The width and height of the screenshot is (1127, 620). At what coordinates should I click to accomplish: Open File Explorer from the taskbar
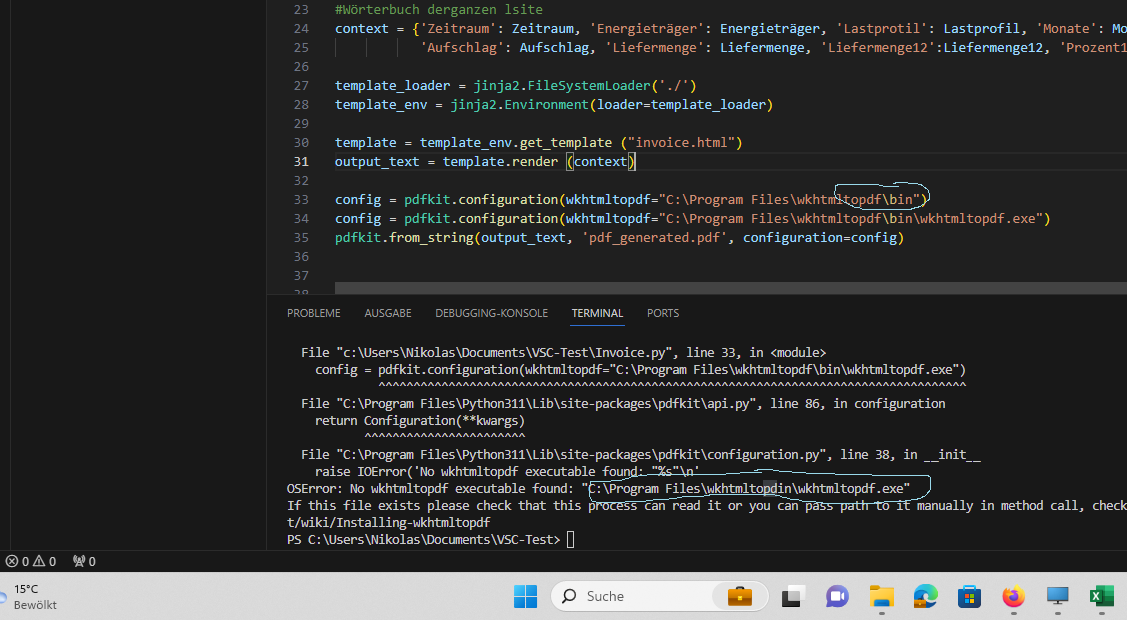tap(881, 596)
